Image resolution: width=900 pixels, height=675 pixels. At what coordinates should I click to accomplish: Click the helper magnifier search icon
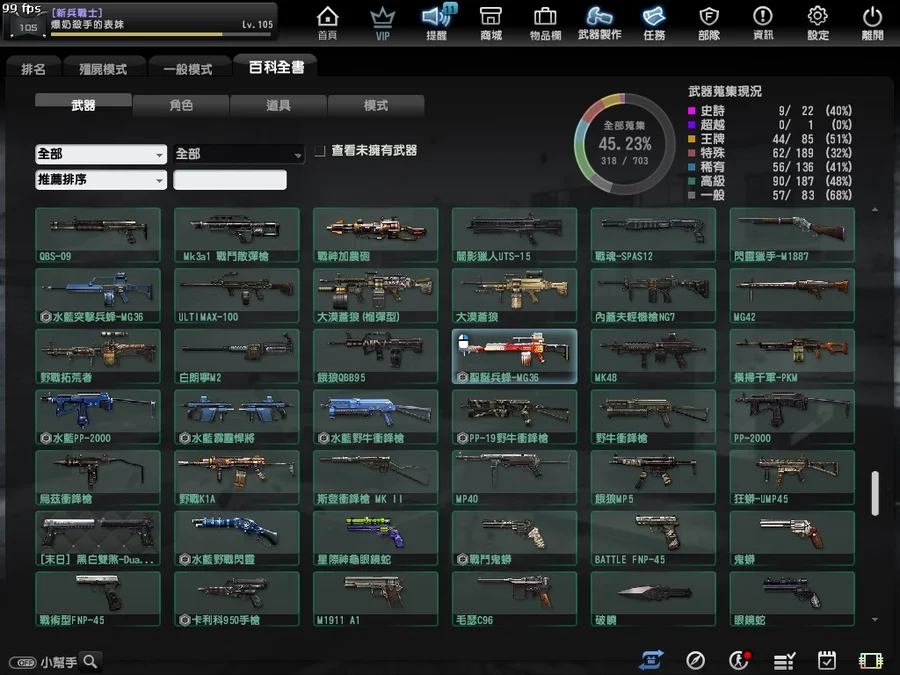click(91, 662)
